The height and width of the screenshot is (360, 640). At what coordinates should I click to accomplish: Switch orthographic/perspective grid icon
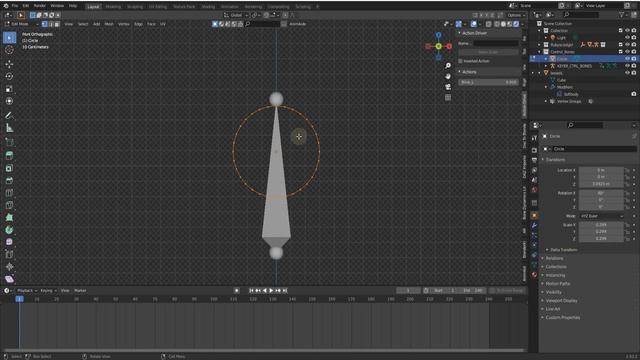[x=448, y=98]
